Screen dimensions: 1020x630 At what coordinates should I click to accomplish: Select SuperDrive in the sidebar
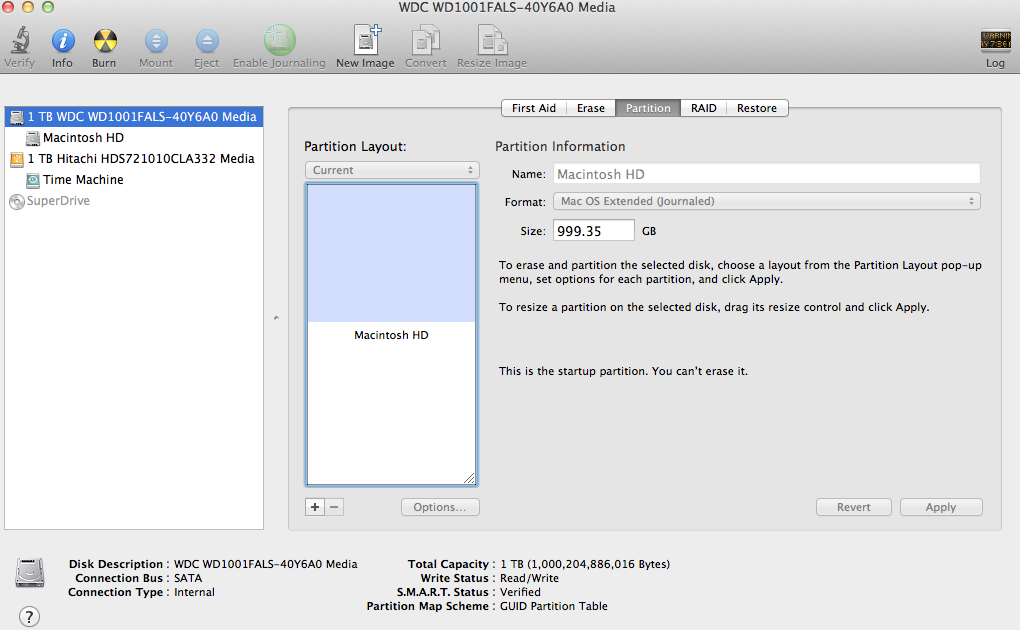coord(134,201)
